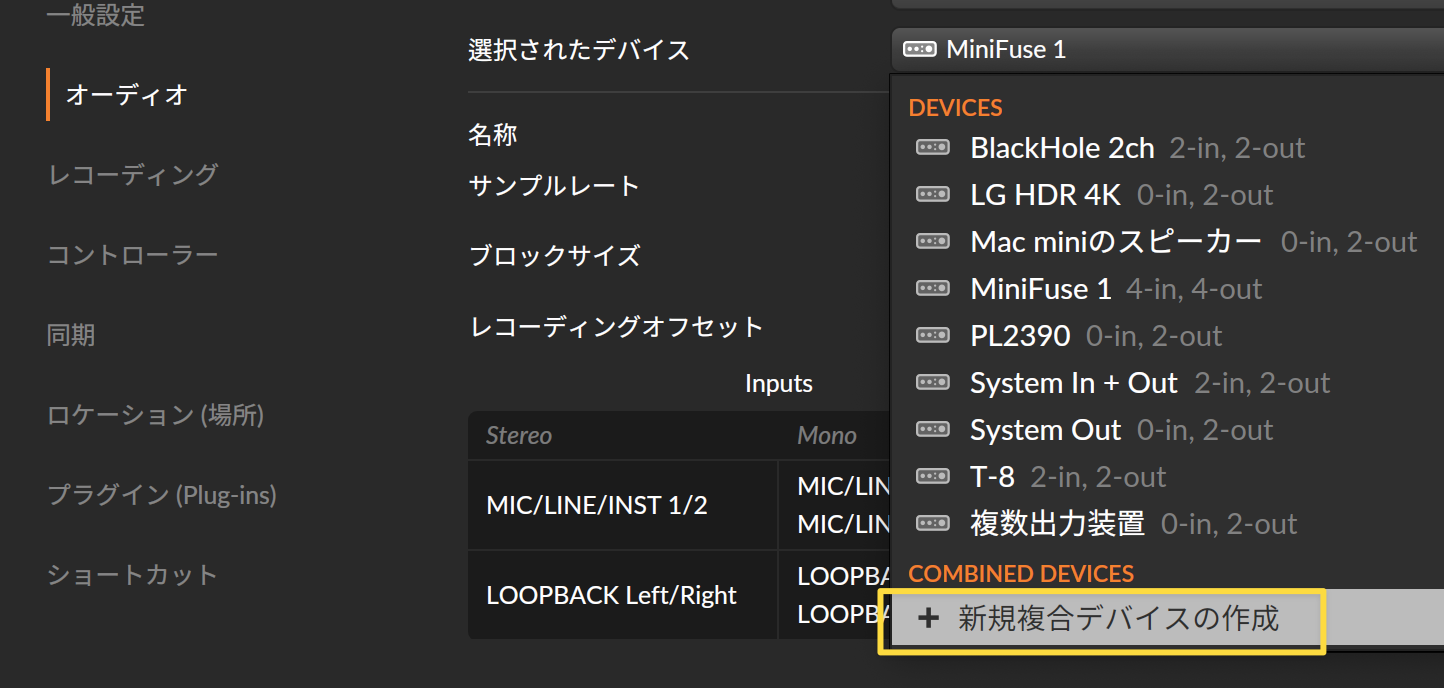Click the device icon beside 複数出力装置
The image size is (1444, 688).
click(933, 524)
